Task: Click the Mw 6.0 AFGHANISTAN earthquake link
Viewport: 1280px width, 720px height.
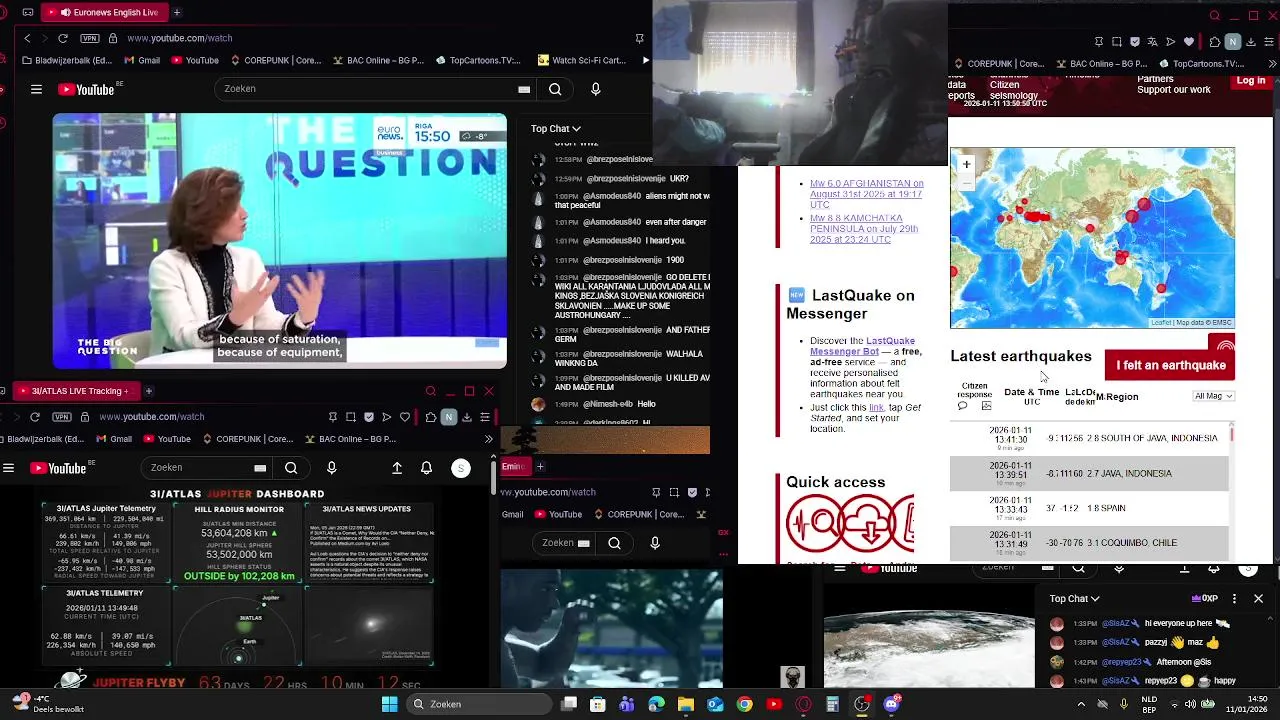Action: pos(866,194)
